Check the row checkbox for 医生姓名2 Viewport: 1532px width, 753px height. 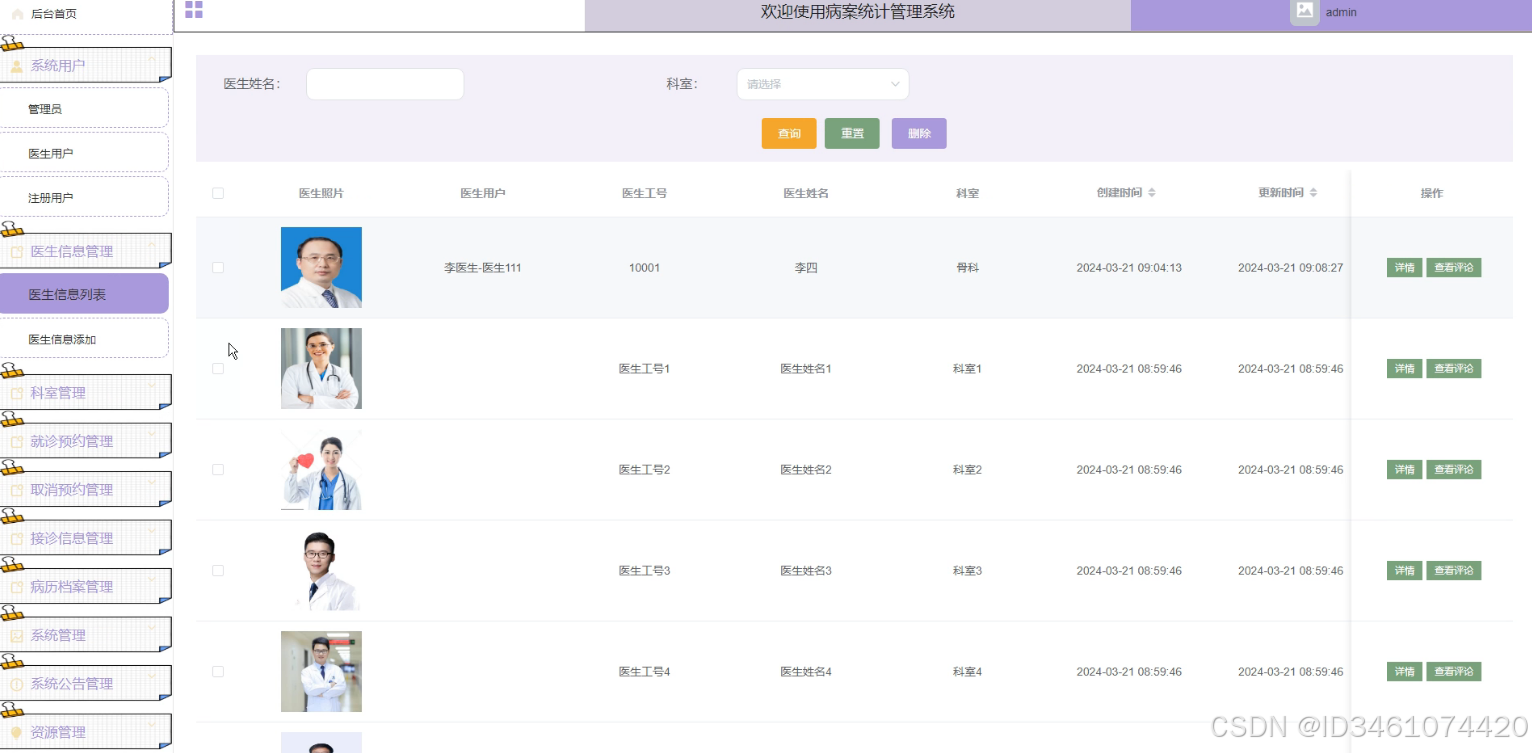pyautogui.click(x=218, y=470)
